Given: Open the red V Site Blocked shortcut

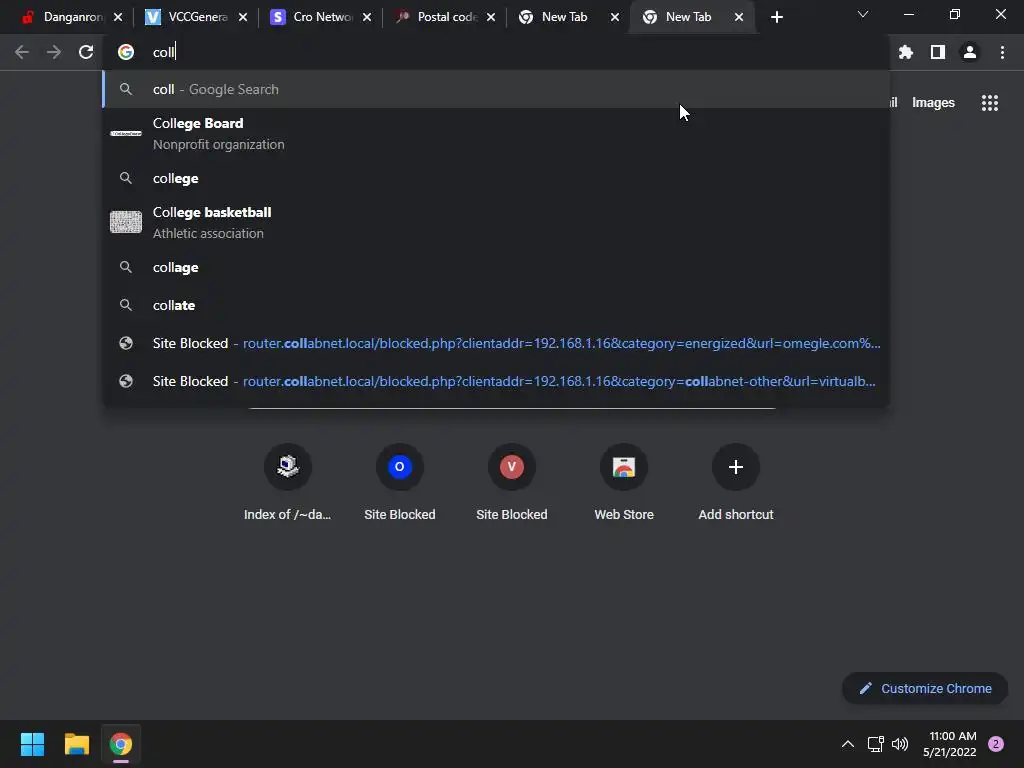Looking at the screenshot, I should 512,483.
